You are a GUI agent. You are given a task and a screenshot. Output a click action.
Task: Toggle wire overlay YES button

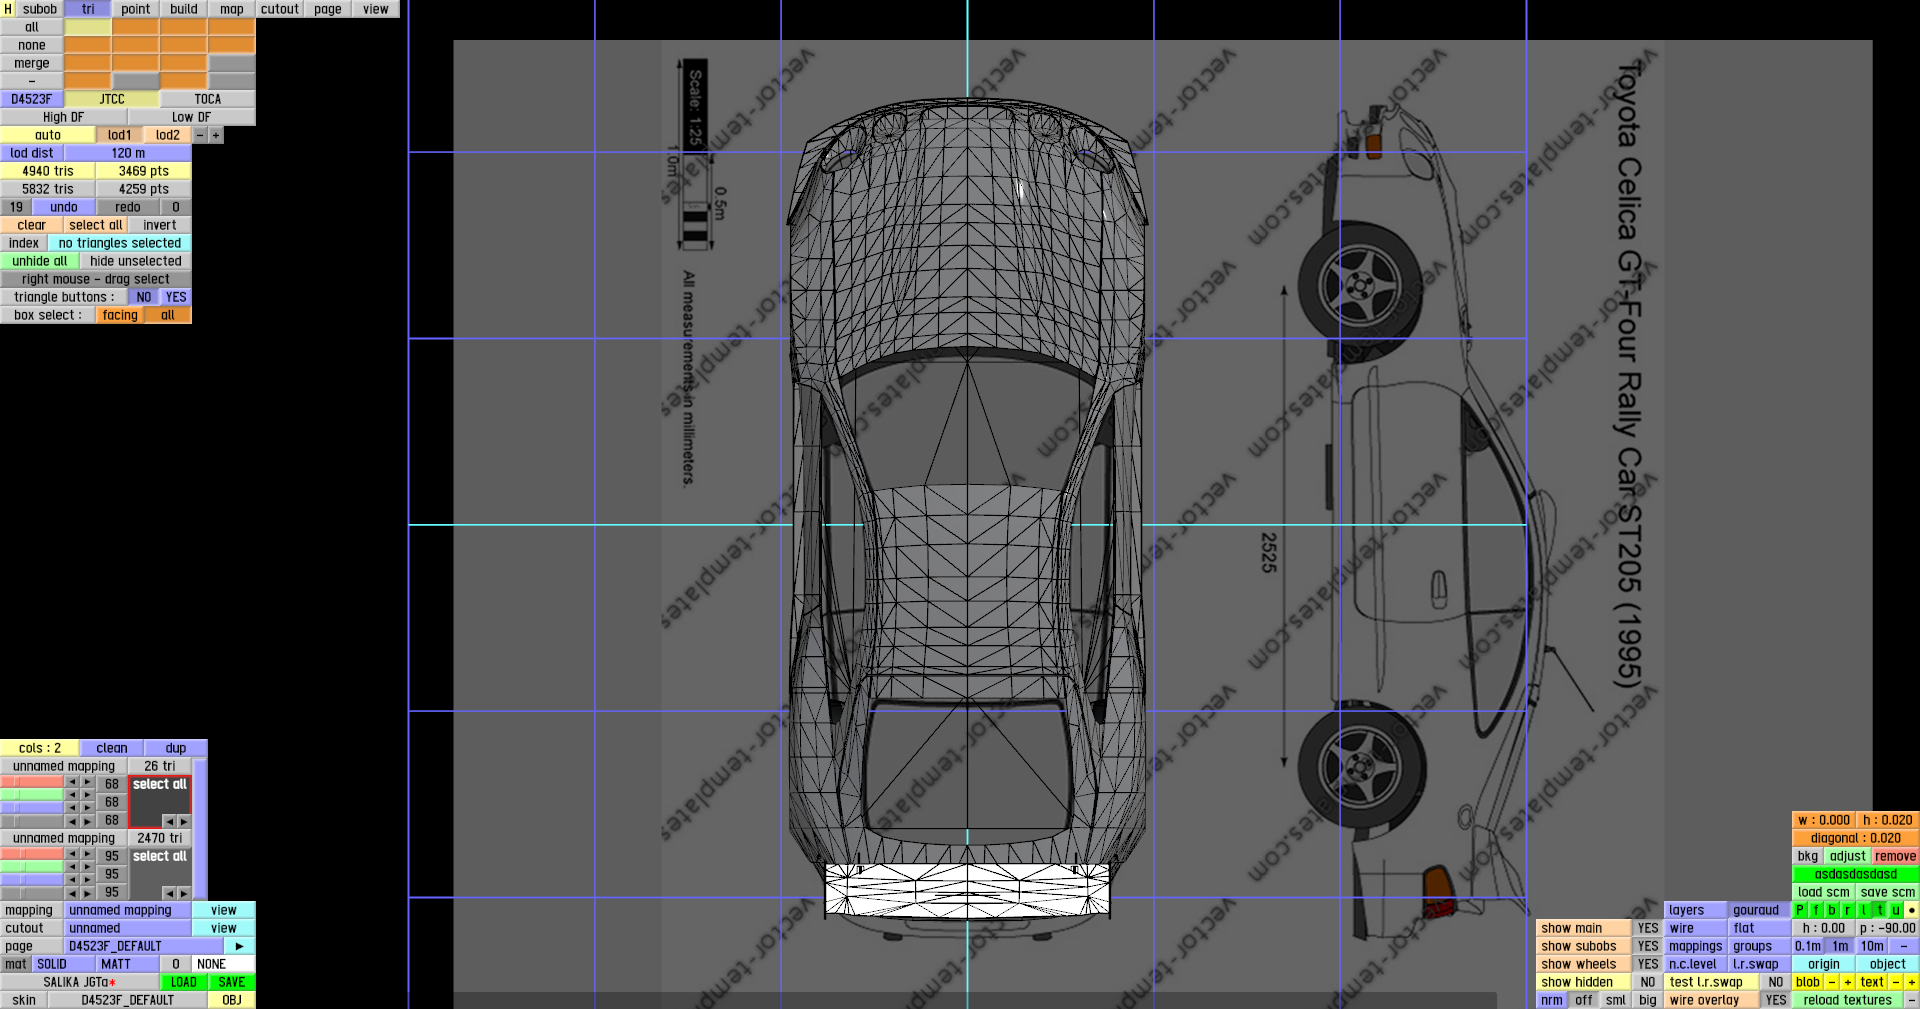[1776, 1000]
